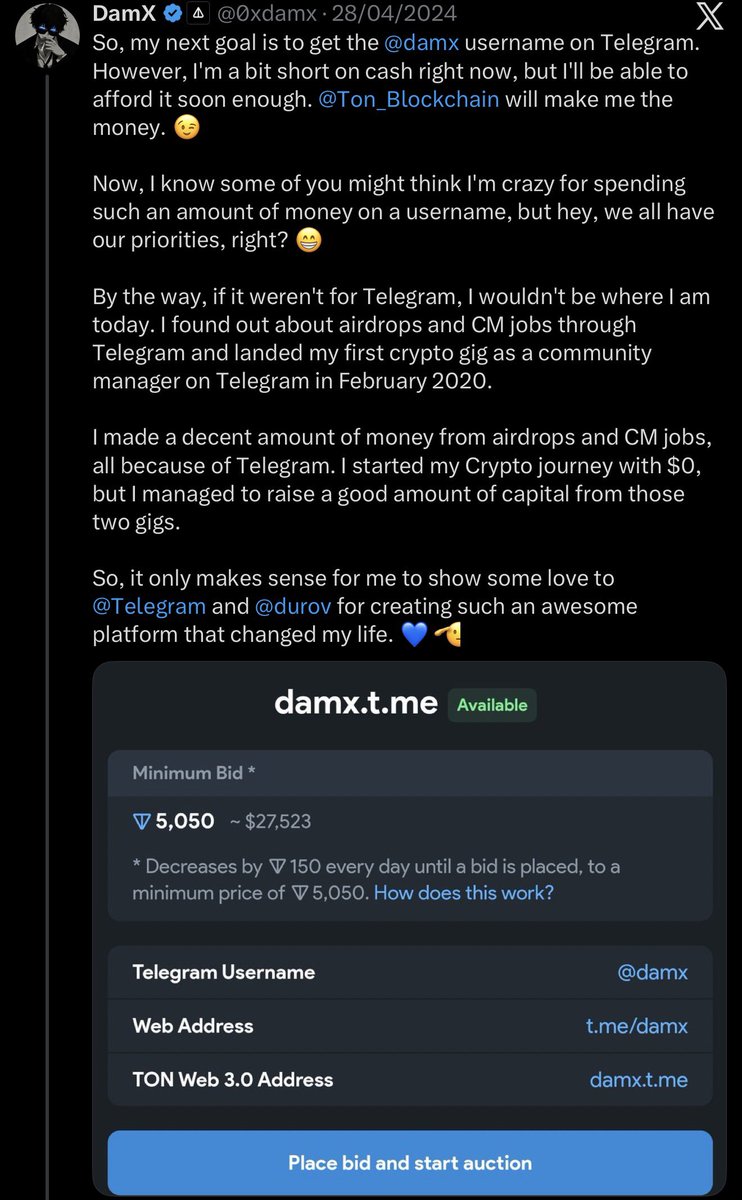This screenshot has width=742, height=1200.
Task: Click the damx.t.me TON Web 3.0 address
Action: (x=638, y=1080)
